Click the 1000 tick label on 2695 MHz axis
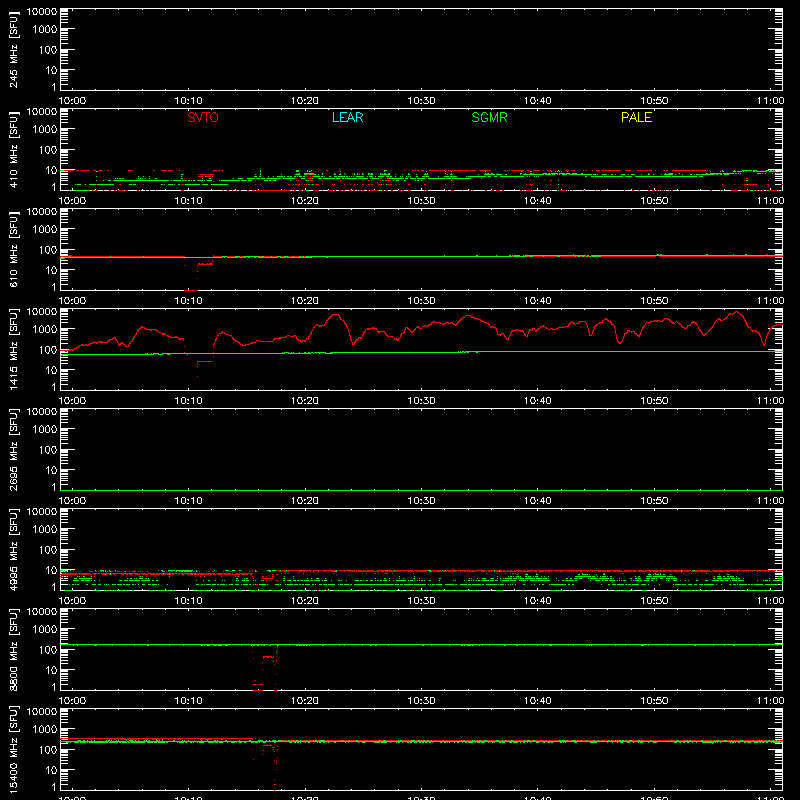 click(45, 429)
